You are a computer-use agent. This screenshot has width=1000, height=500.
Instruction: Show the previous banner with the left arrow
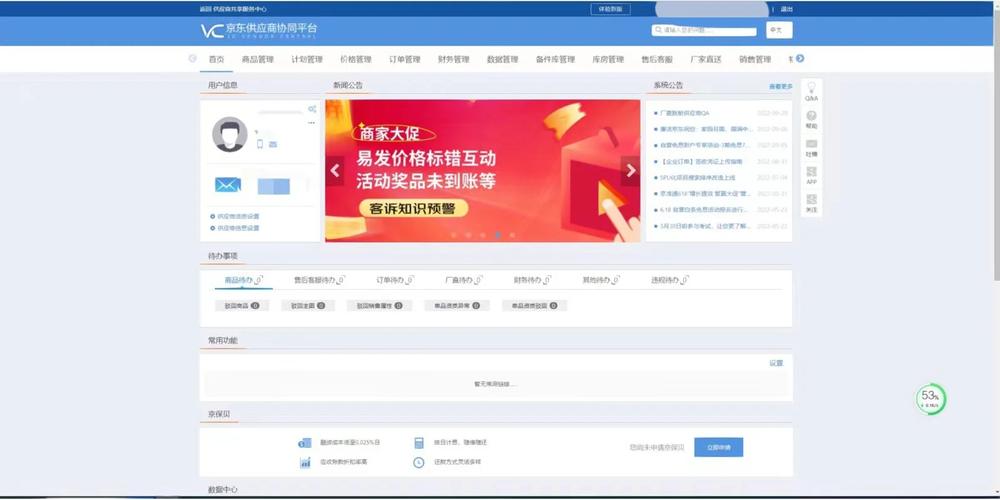pyautogui.click(x=335, y=171)
